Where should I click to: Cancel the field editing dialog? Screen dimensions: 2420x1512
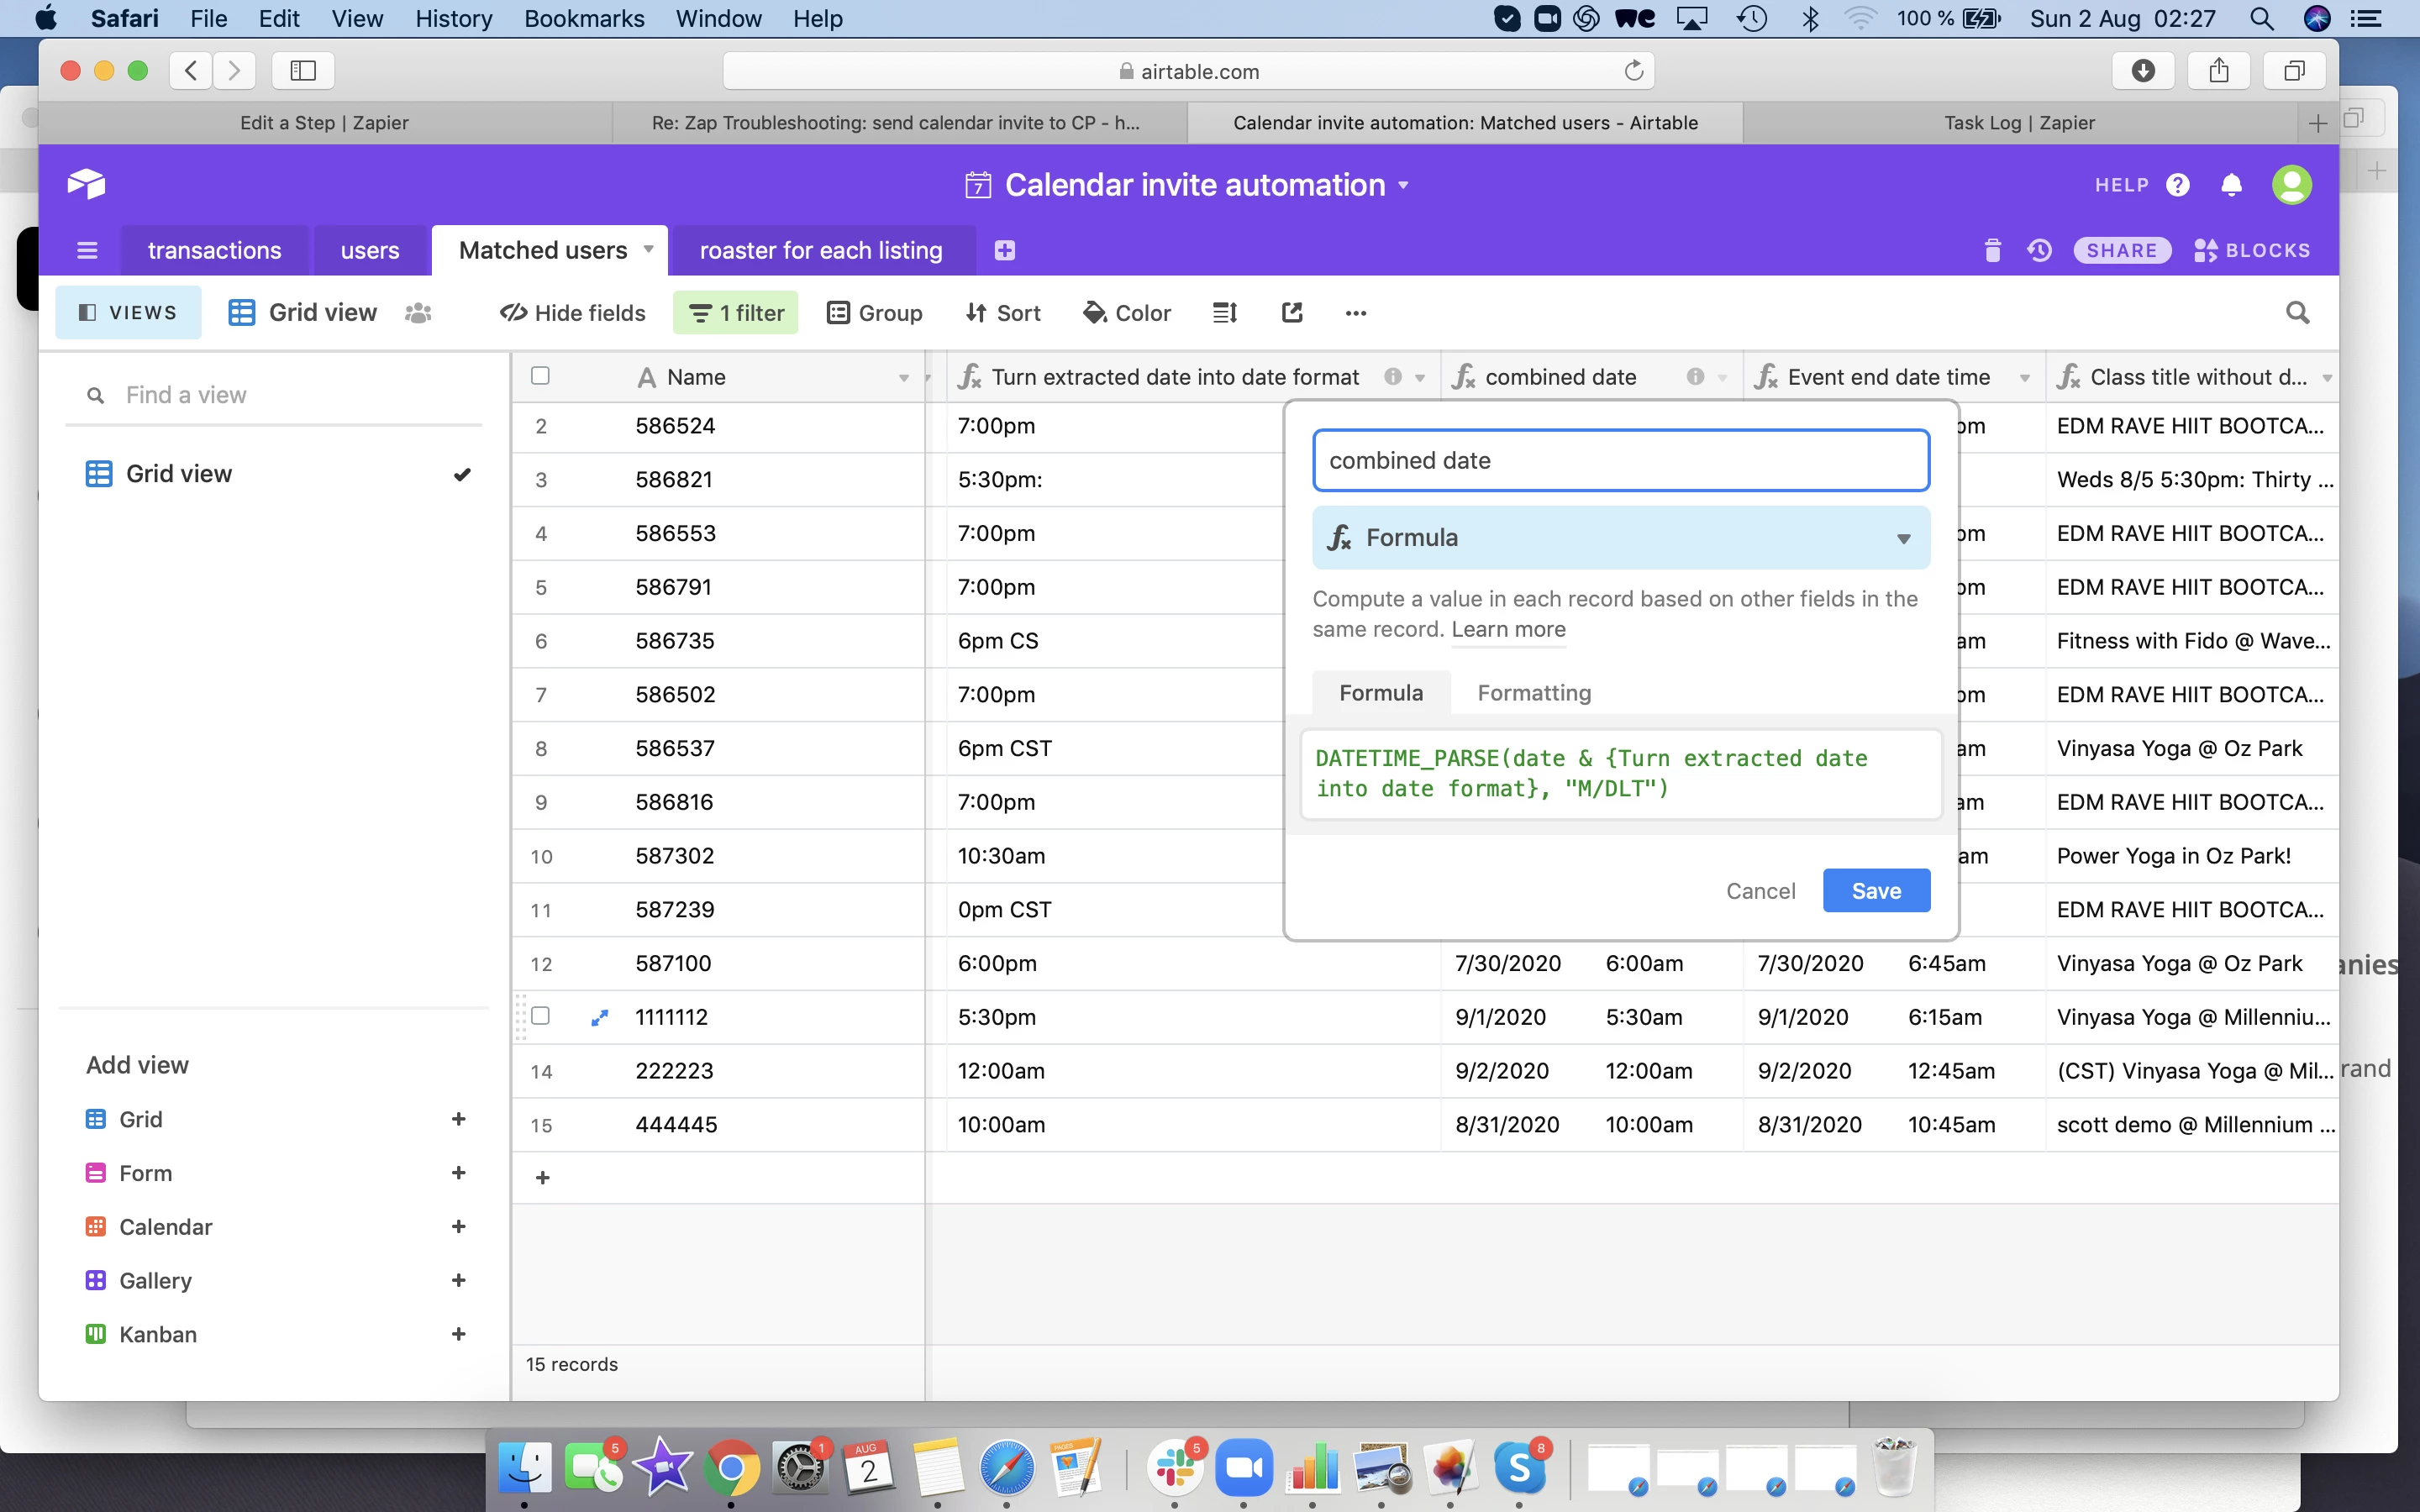[x=1760, y=891]
